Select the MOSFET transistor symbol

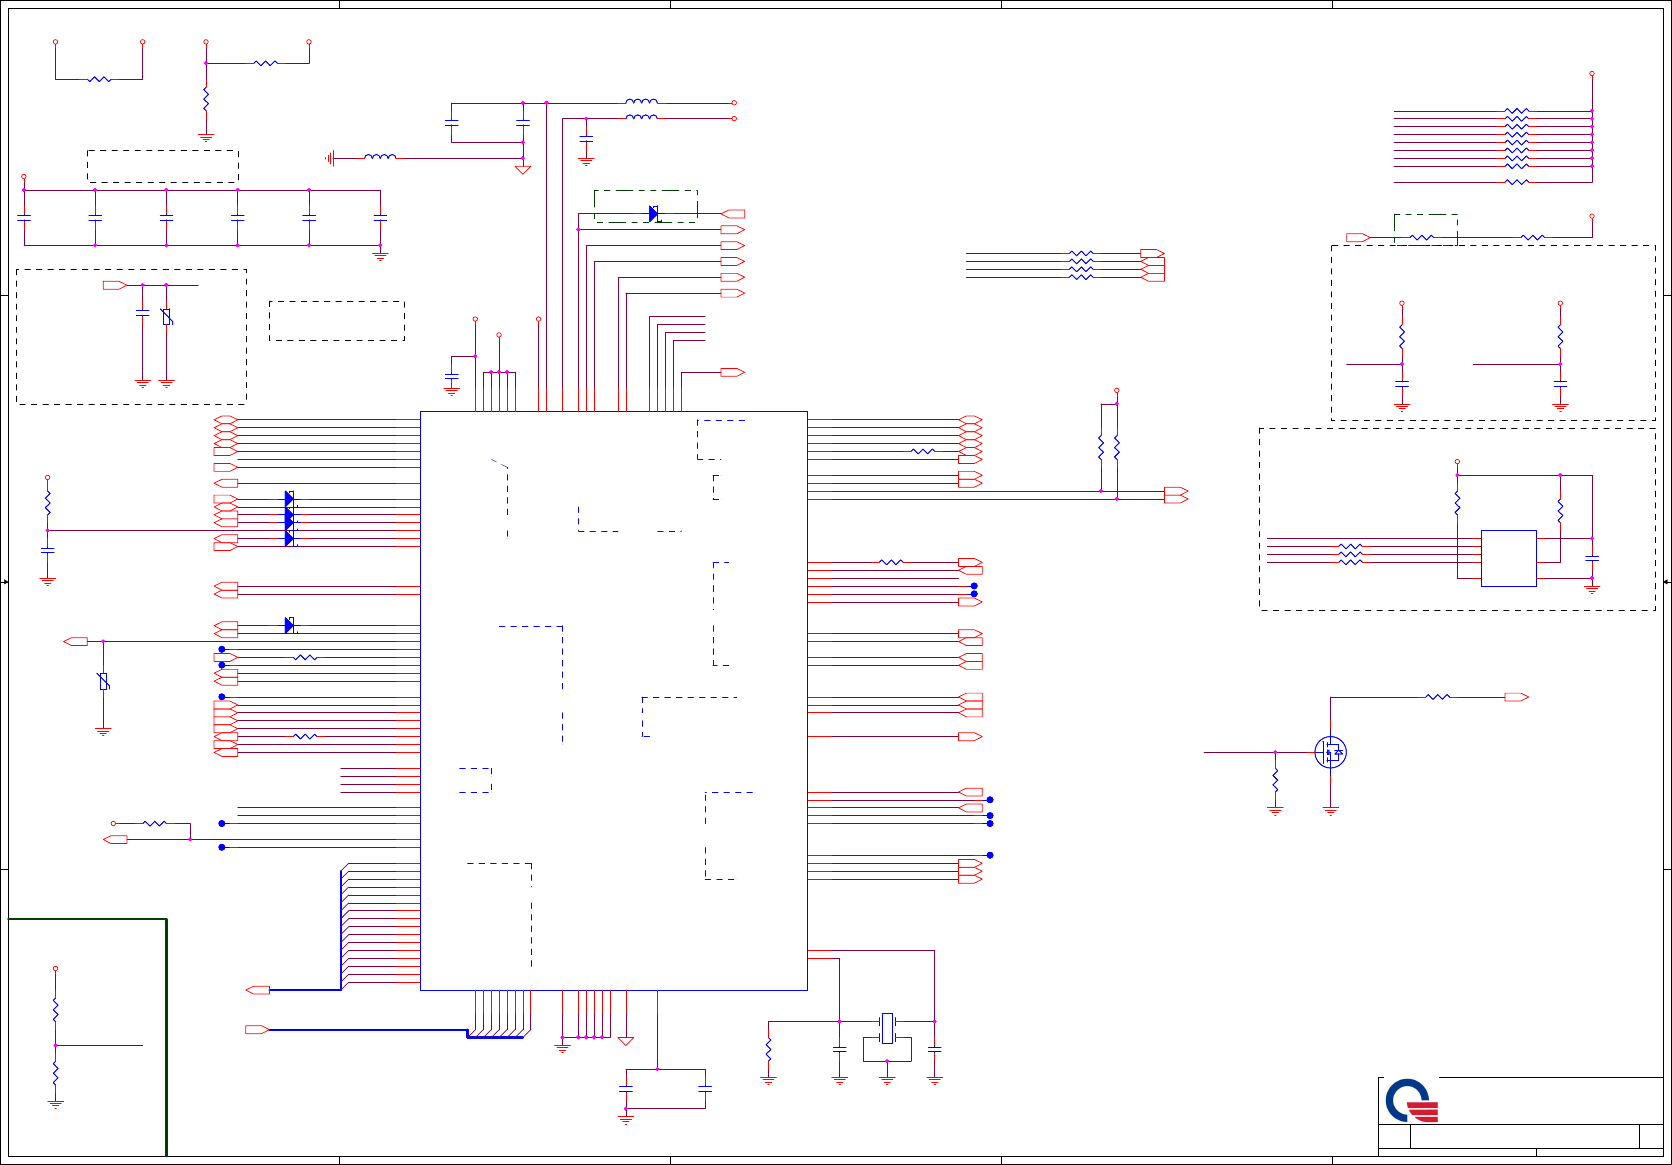click(x=1330, y=752)
